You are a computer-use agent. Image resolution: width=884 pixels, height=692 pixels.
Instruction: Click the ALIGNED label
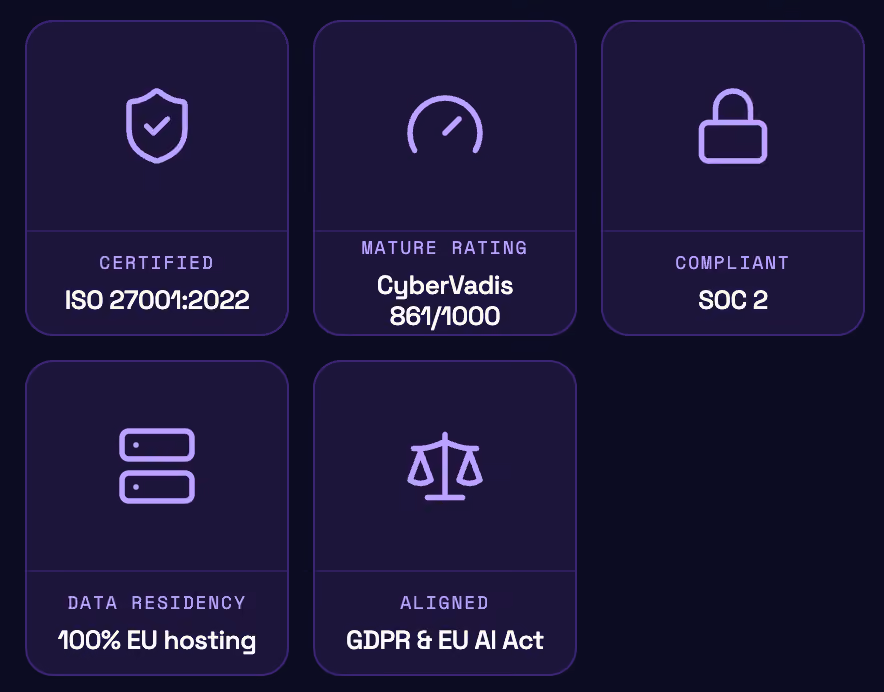click(445, 603)
